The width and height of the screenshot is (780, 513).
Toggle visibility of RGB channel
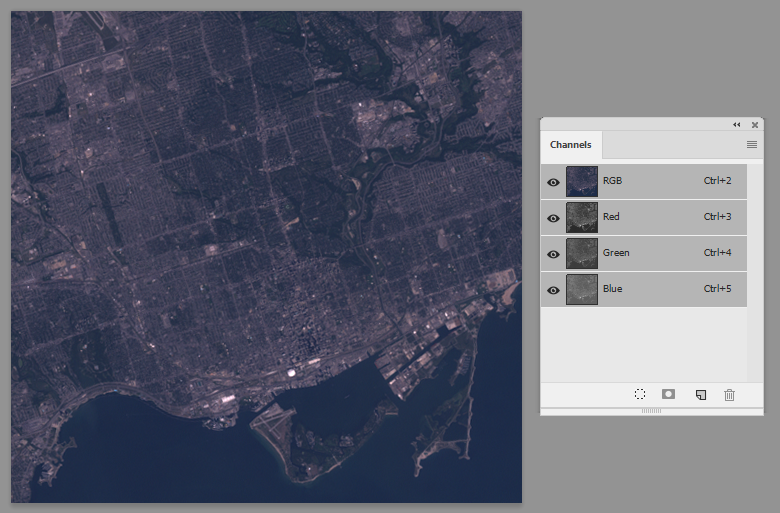(553, 182)
